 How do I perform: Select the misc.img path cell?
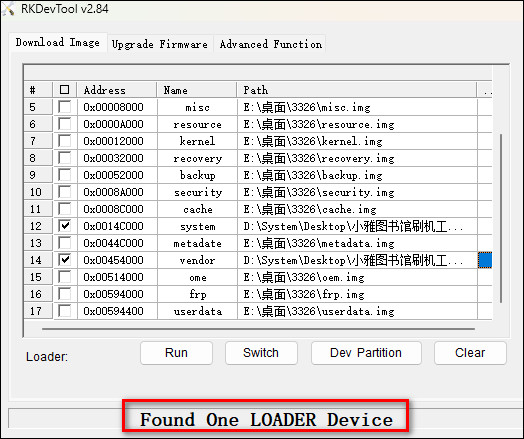pos(357,107)
